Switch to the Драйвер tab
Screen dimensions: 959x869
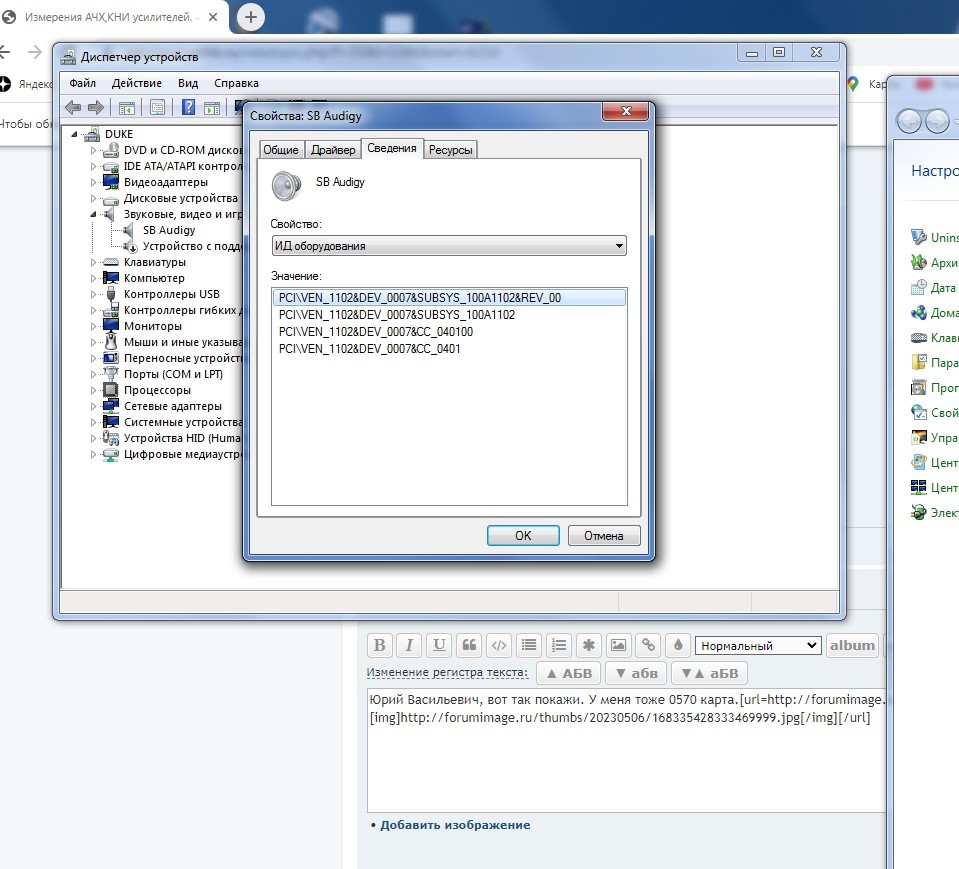tap(333, 150)
